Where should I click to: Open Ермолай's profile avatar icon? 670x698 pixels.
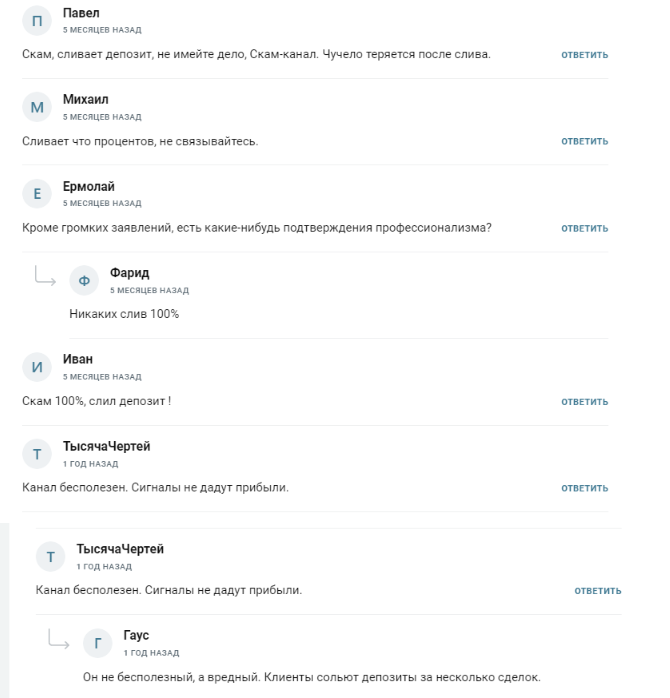[37, 194]
